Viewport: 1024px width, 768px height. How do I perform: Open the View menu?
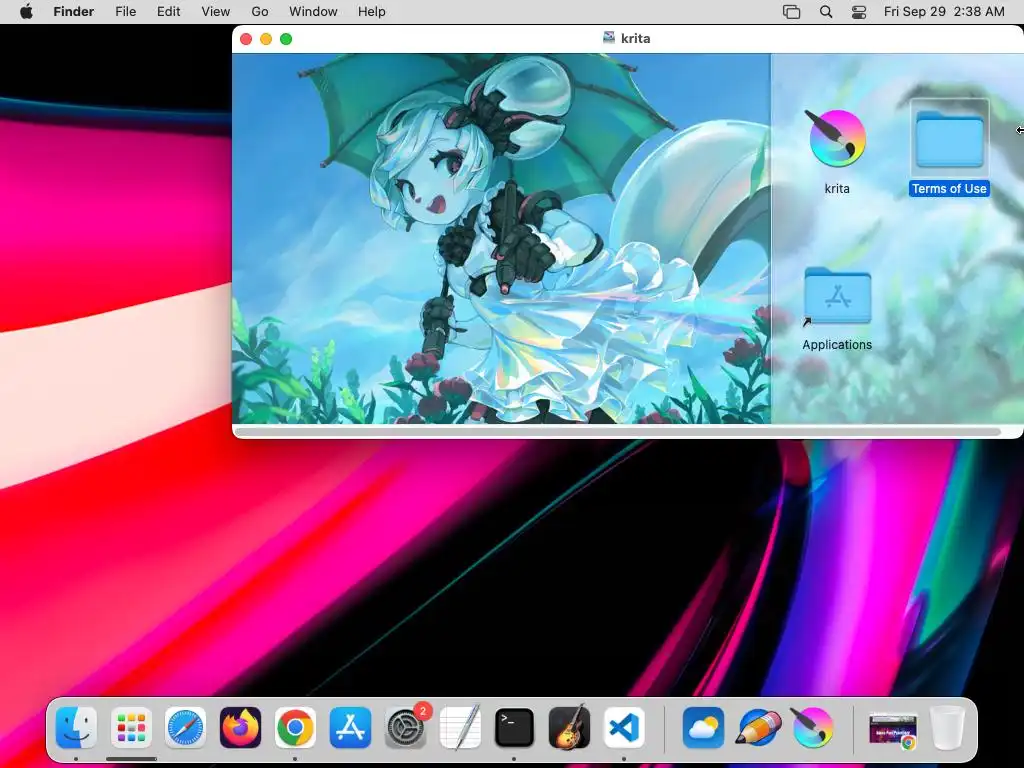pyautogui.click(x=216, y=12)
